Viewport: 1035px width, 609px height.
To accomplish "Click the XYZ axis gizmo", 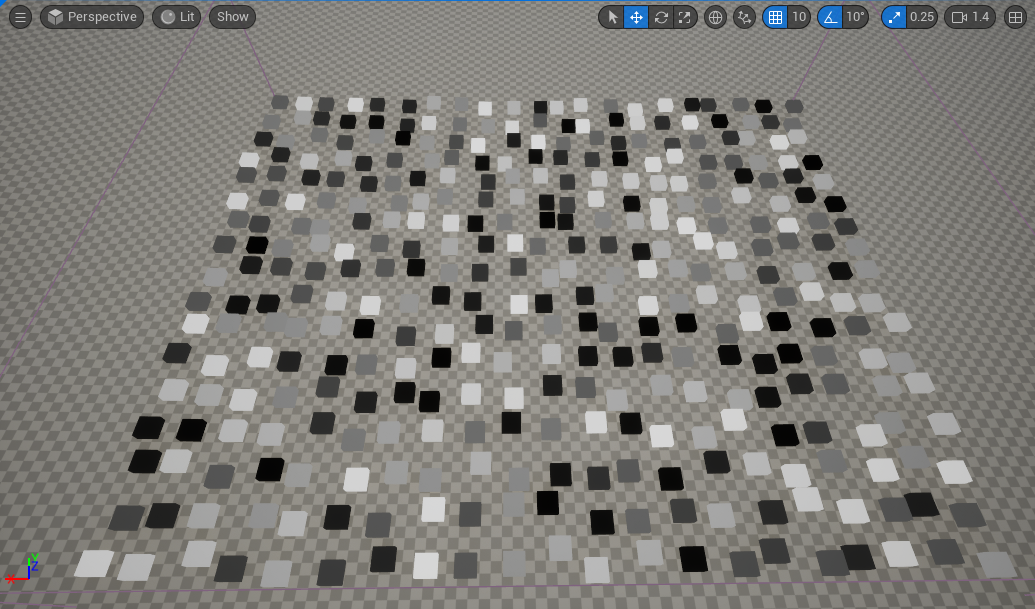I will coord(22,569).
